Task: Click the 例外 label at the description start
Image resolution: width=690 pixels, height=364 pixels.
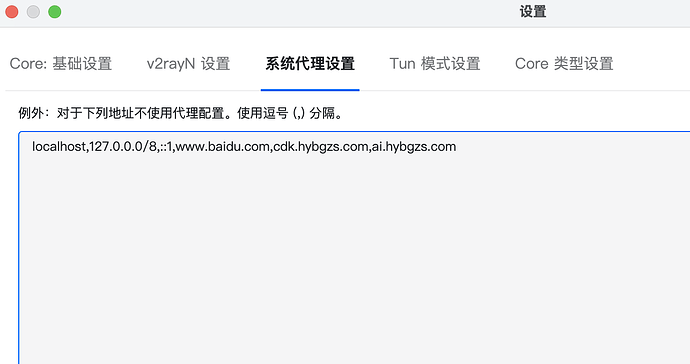Action: click(x=31, y=114)
